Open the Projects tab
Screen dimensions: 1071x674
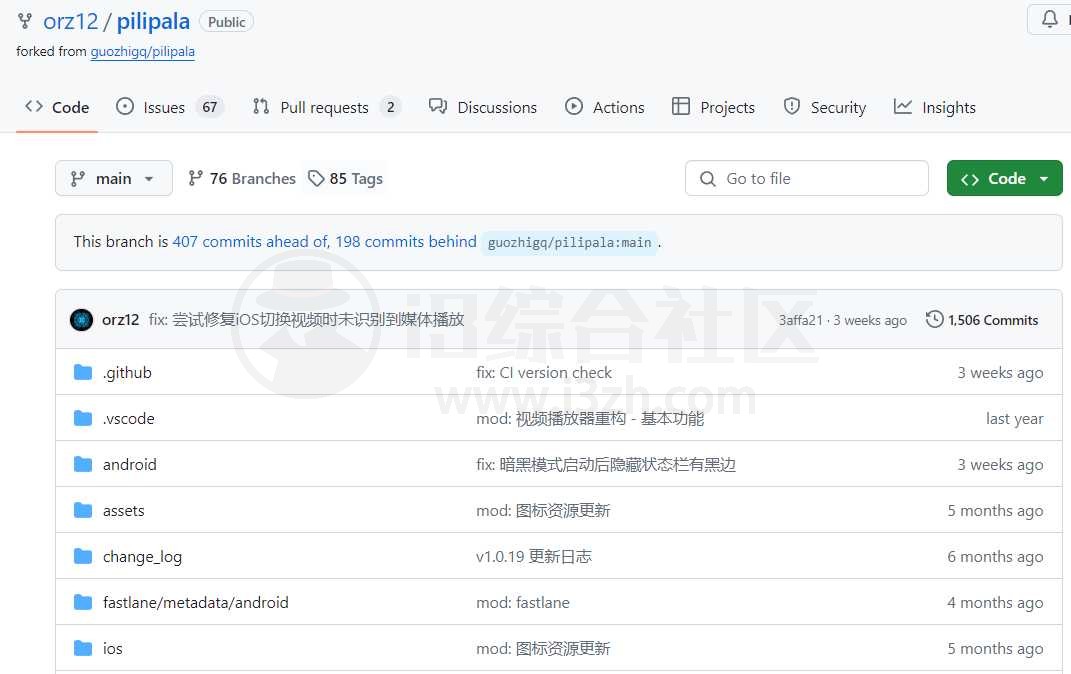714,107
